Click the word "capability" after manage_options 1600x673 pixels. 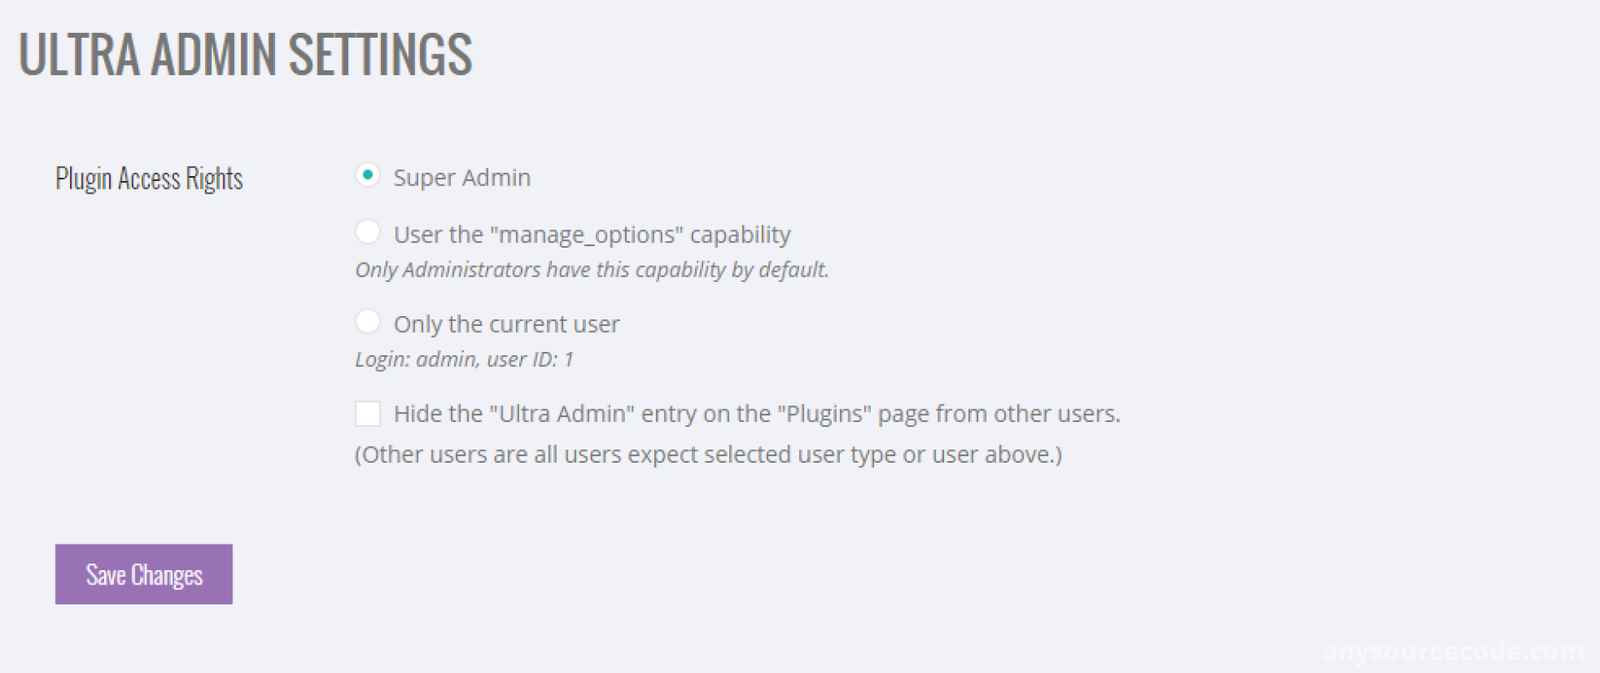tap(740, 235)
